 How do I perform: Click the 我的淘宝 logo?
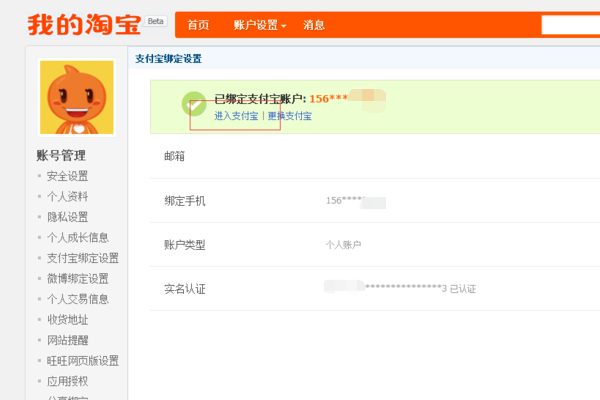coord(84,25)
